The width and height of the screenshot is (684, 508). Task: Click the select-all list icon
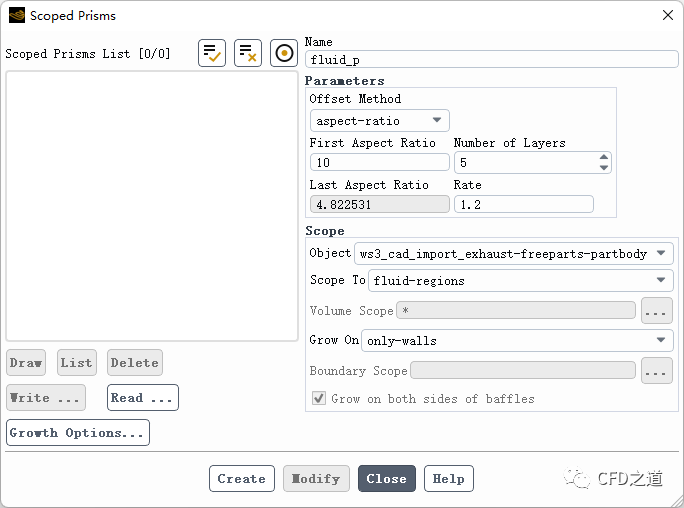pos(212,53)
